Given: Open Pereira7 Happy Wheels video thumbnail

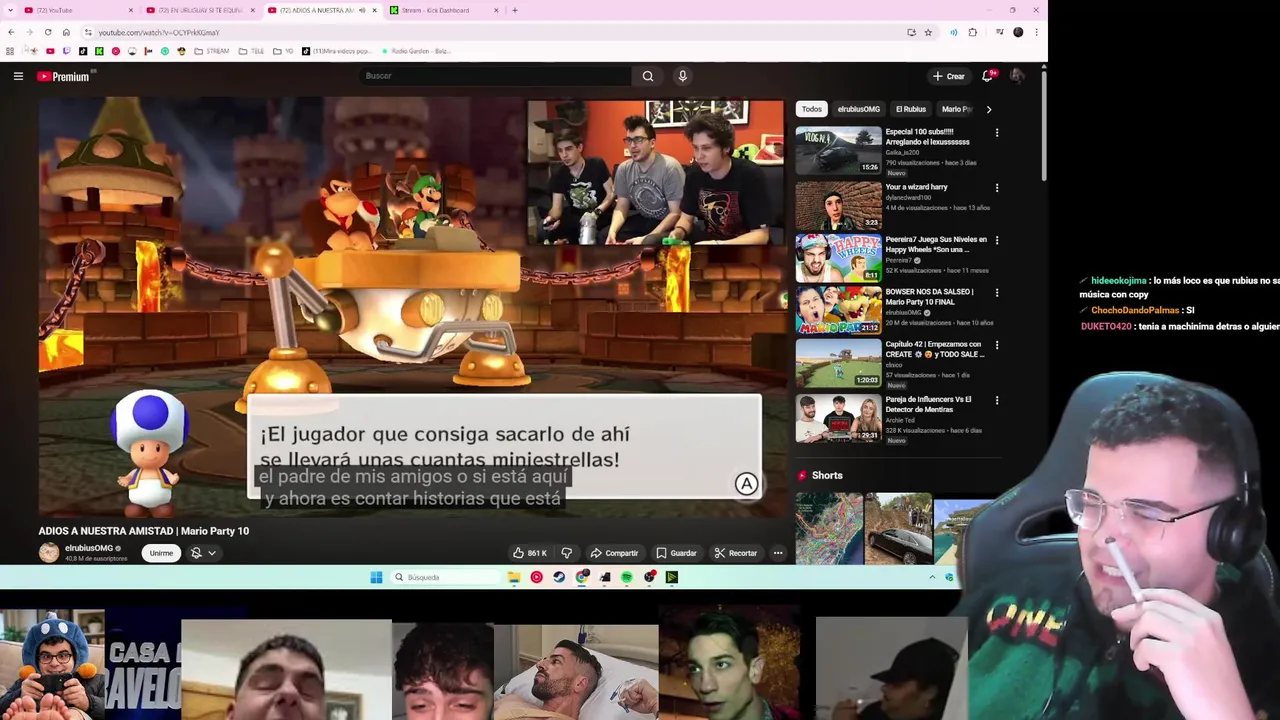Looking at the screenshot, I should (839, 257).
